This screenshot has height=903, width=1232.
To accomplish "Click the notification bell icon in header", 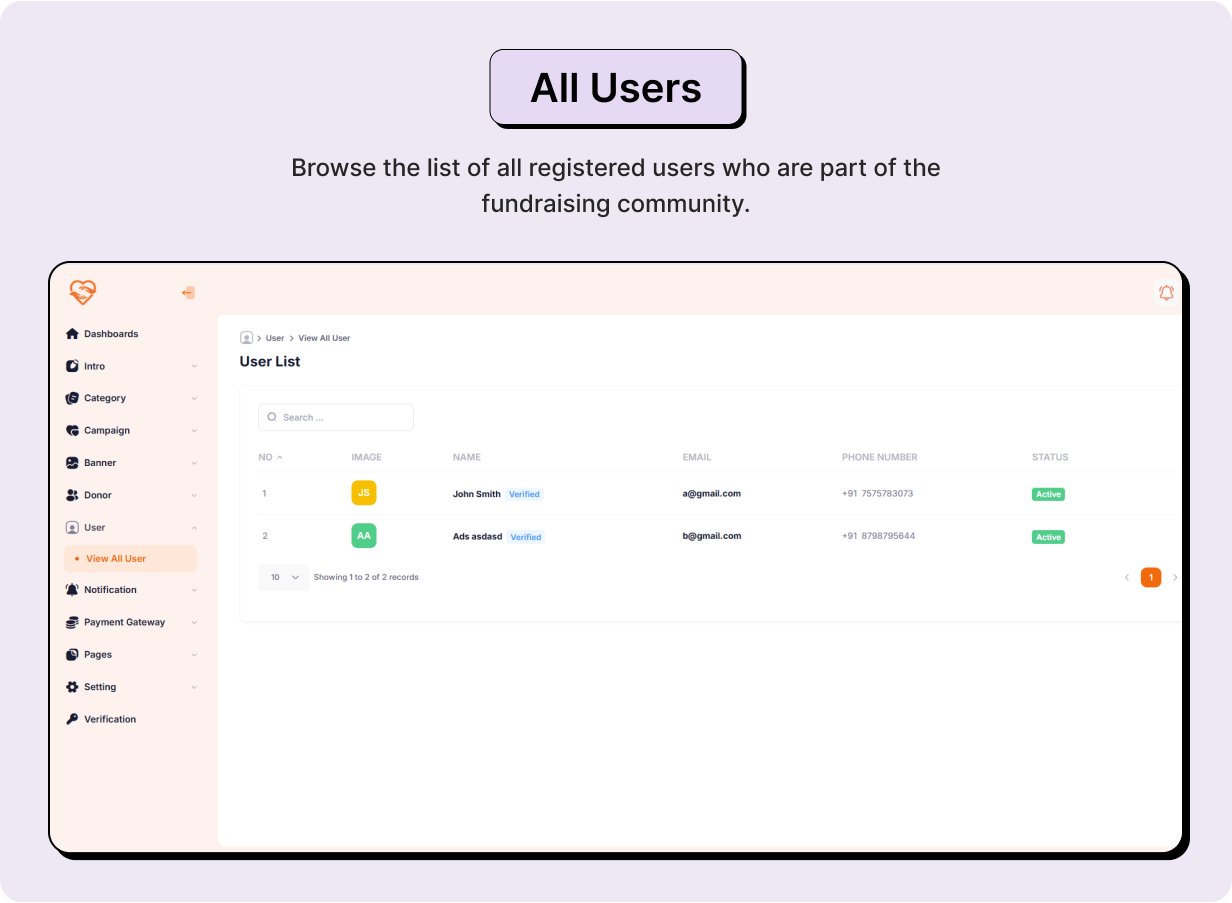I will 1166,292.
